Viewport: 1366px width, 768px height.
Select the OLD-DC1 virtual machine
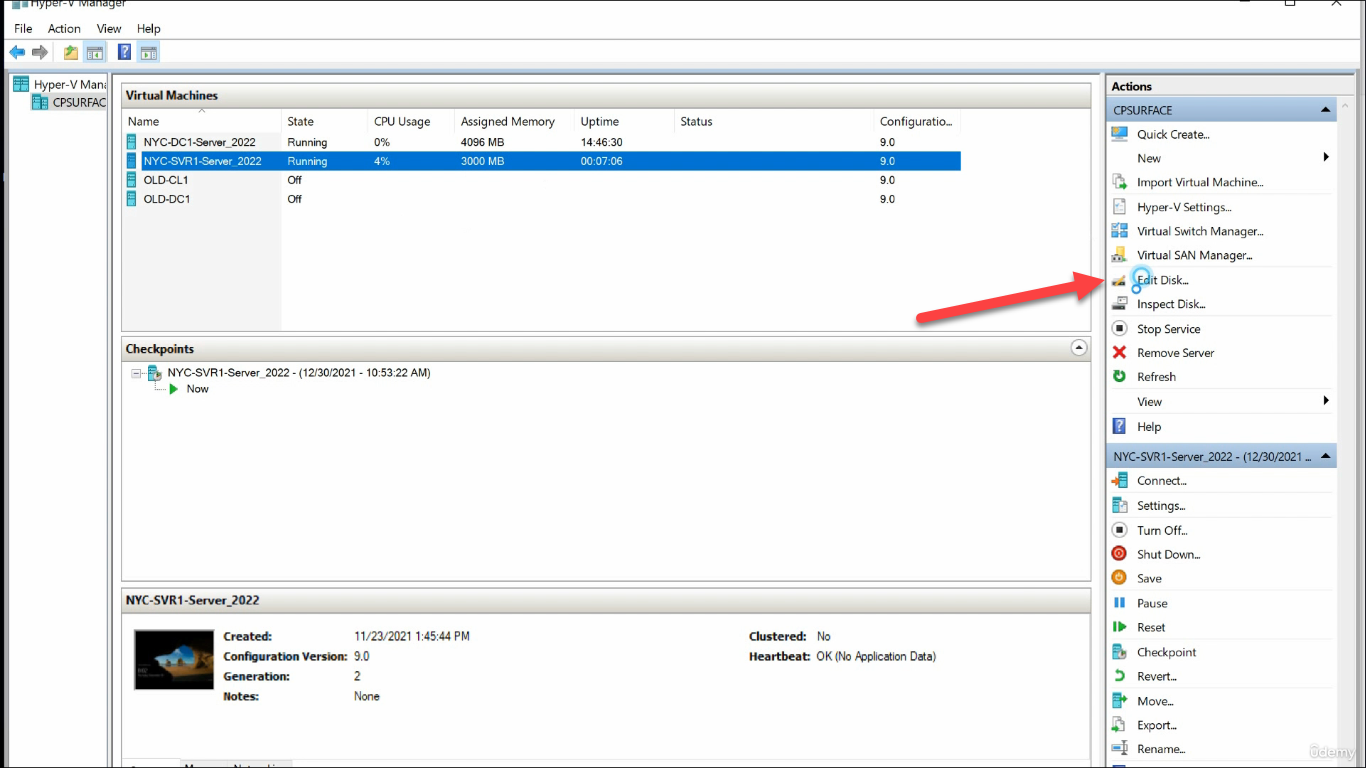click(541, 199)
